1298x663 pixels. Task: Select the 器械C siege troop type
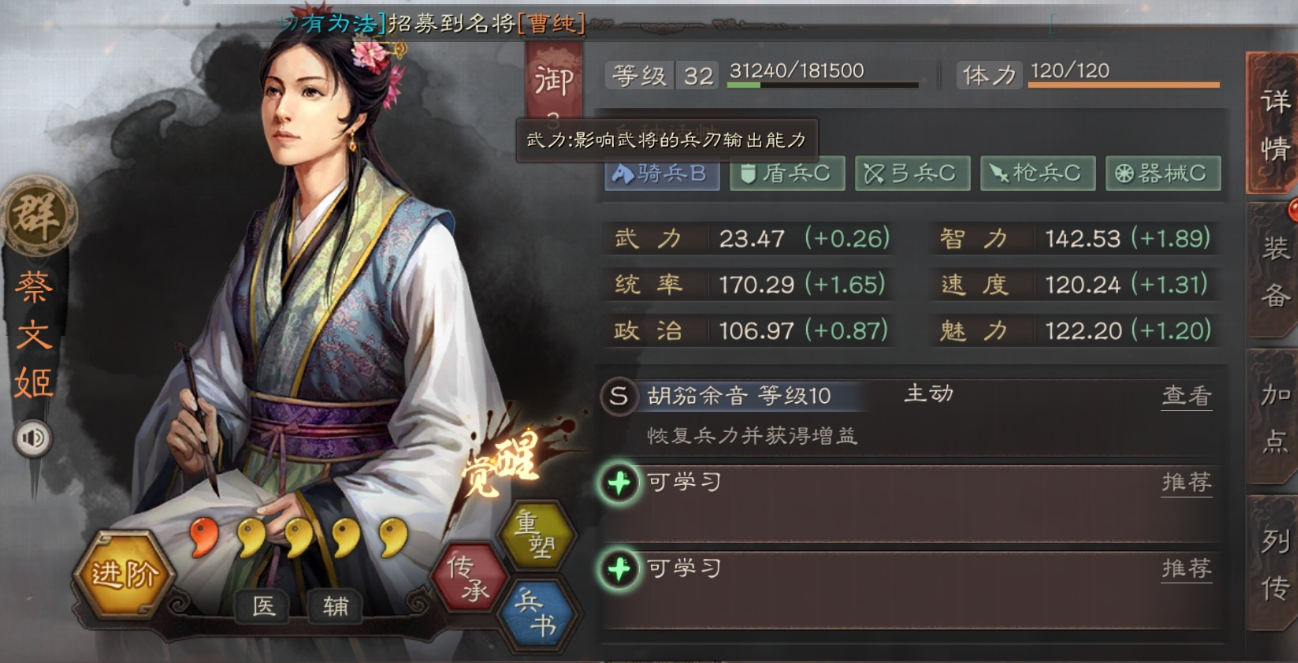click(1163, 173)
